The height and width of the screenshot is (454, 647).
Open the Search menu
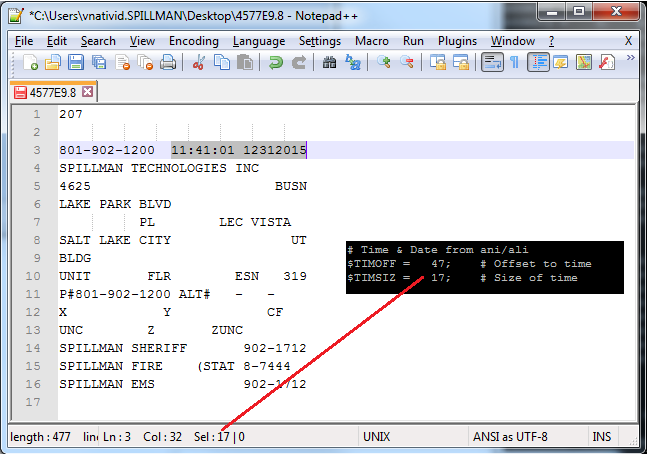(x=98, y=41)
